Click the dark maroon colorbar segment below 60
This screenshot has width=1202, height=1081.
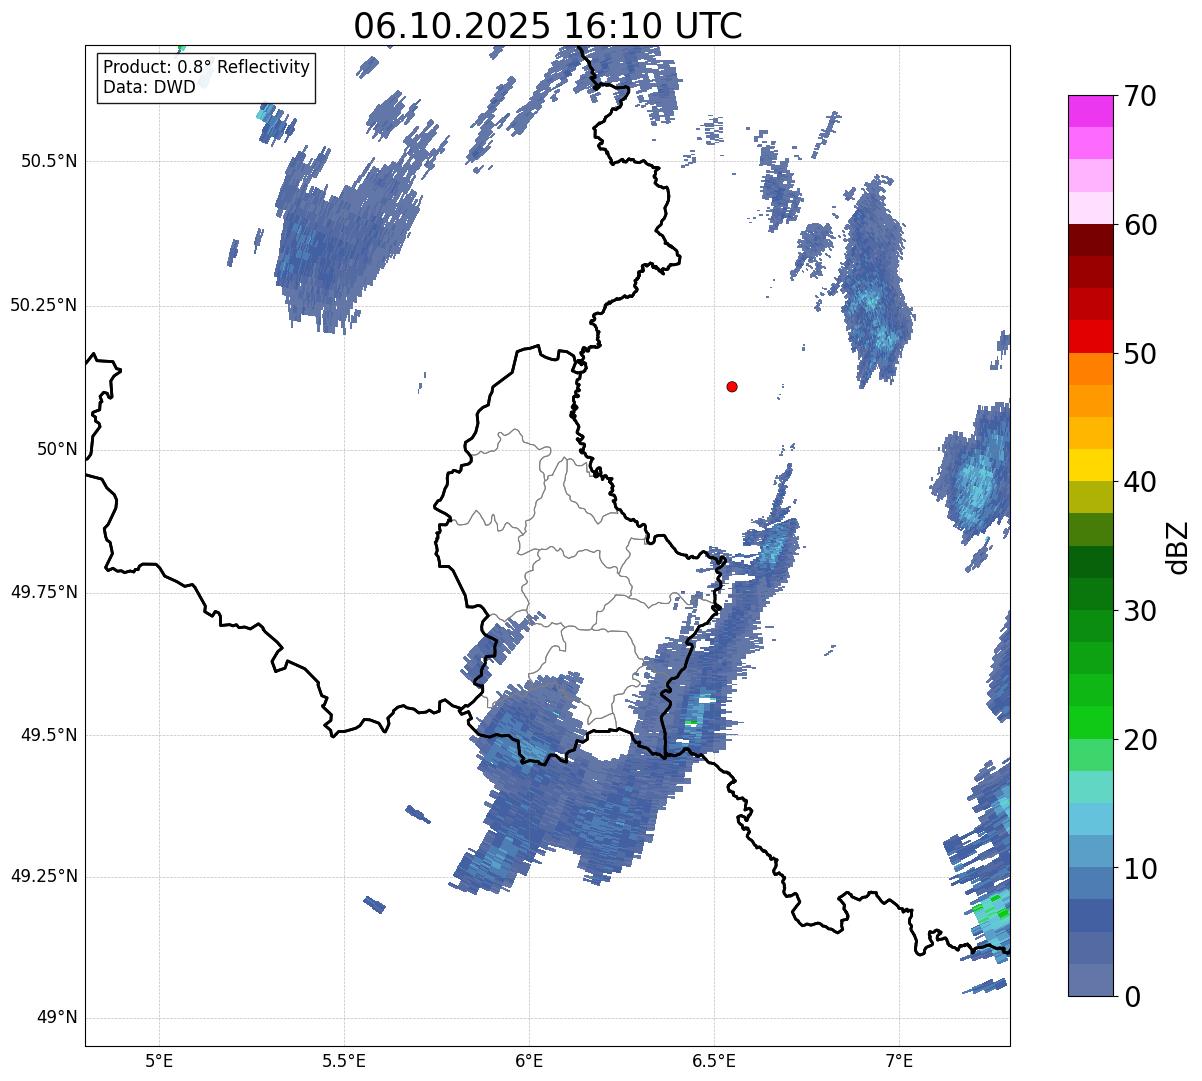pos(1091,240)
